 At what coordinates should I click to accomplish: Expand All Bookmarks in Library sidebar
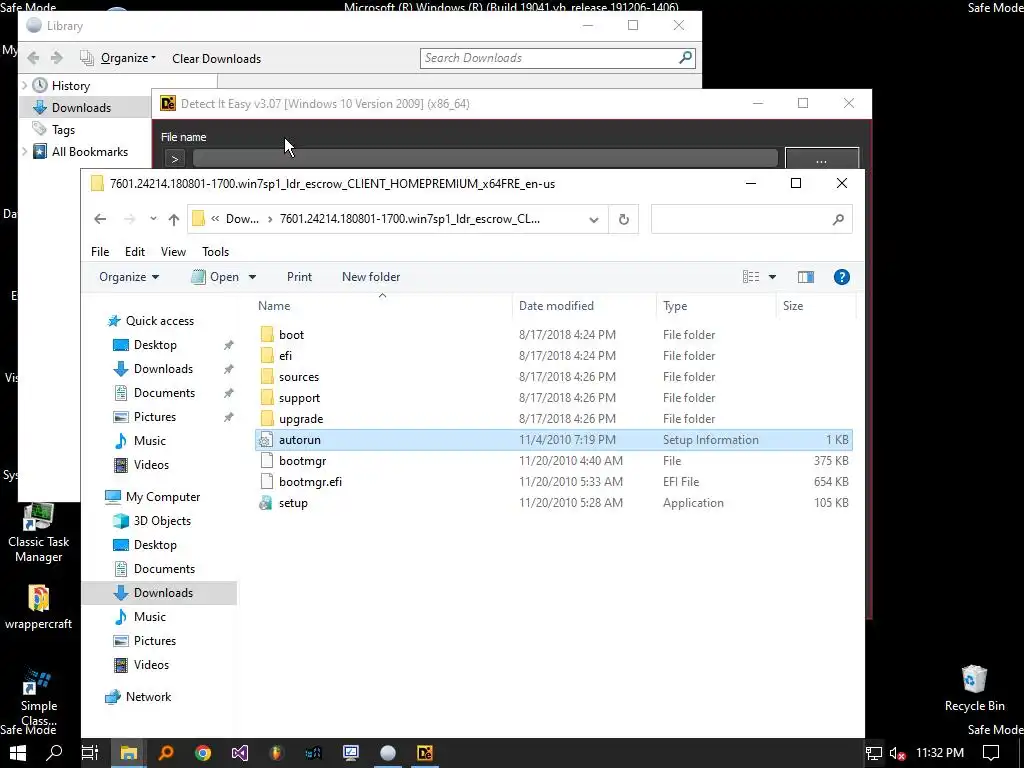[25, 152]
